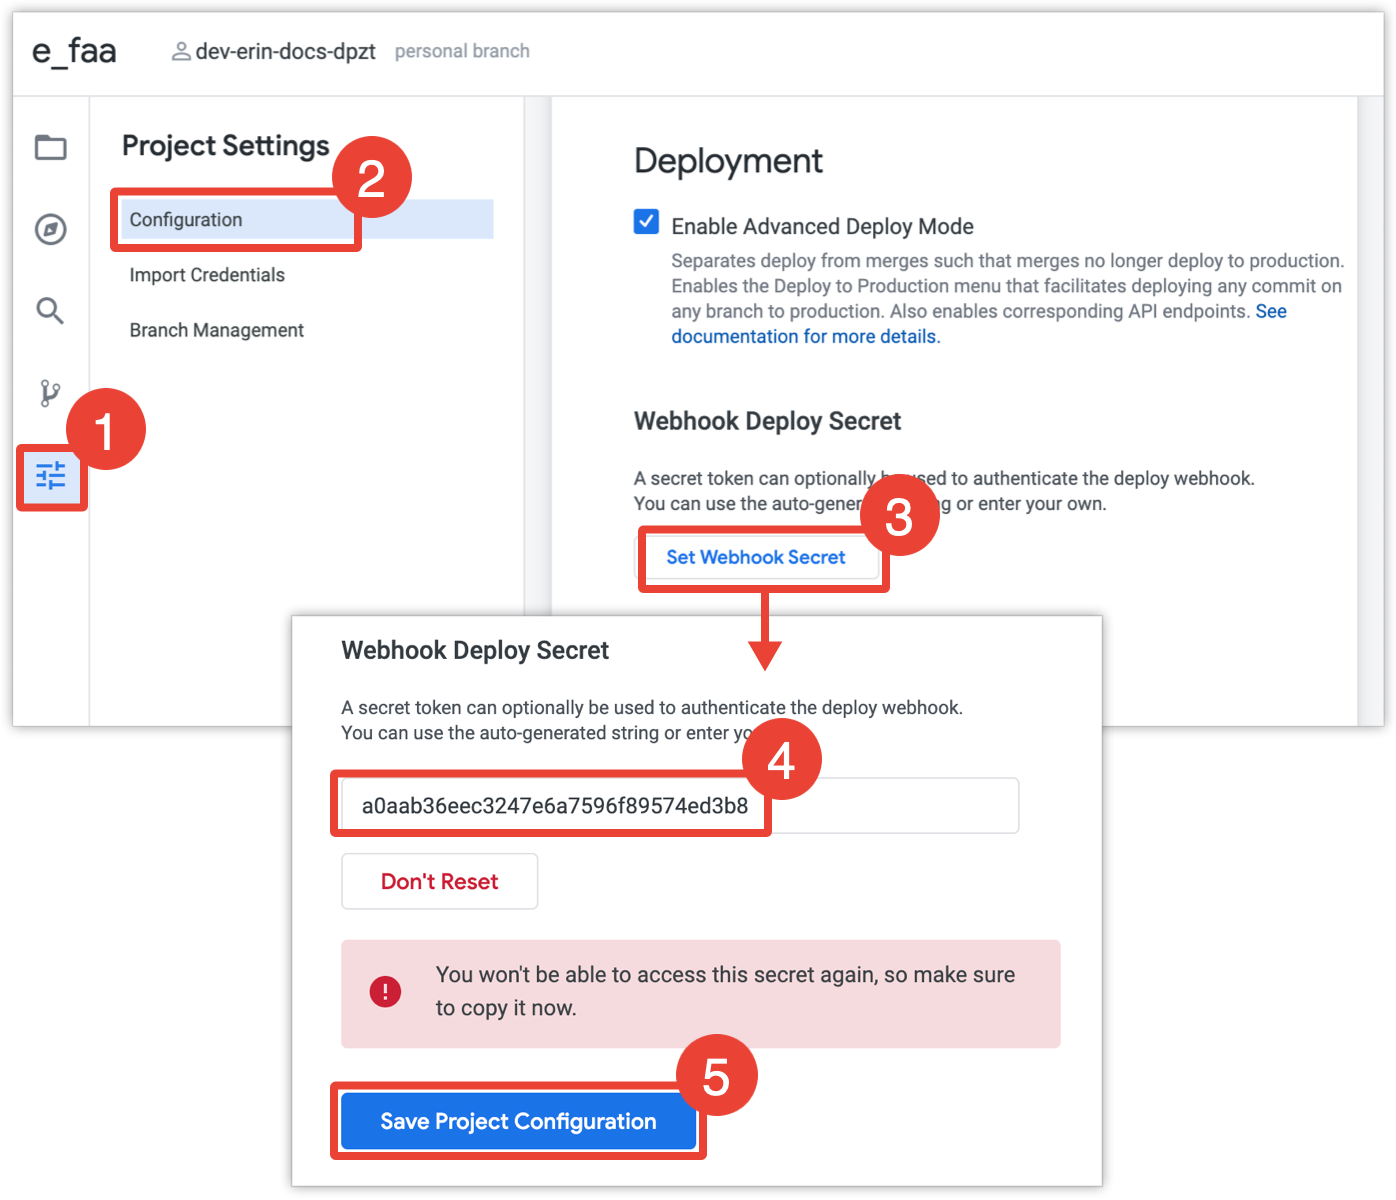
Task: Click the Don't Reset button
Action: 440,881
